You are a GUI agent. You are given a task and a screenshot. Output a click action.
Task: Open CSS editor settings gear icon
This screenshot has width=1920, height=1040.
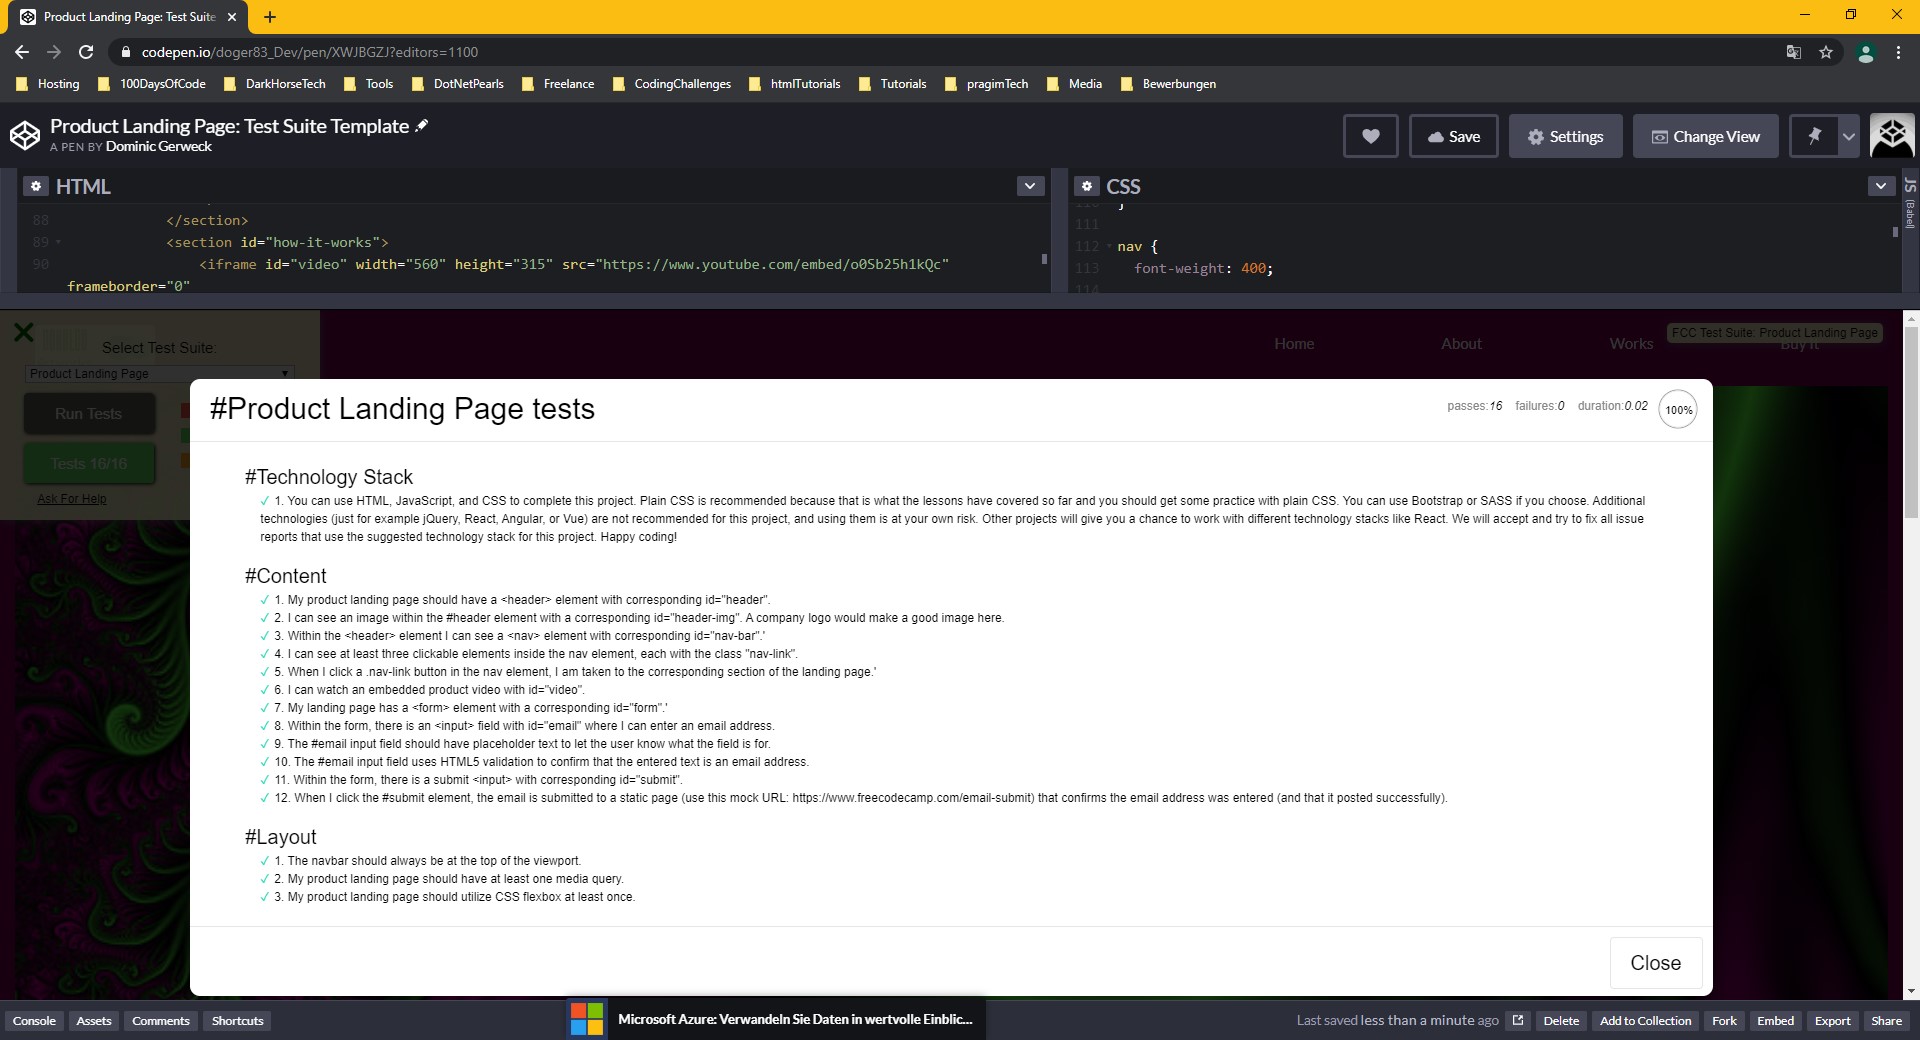1087,187
